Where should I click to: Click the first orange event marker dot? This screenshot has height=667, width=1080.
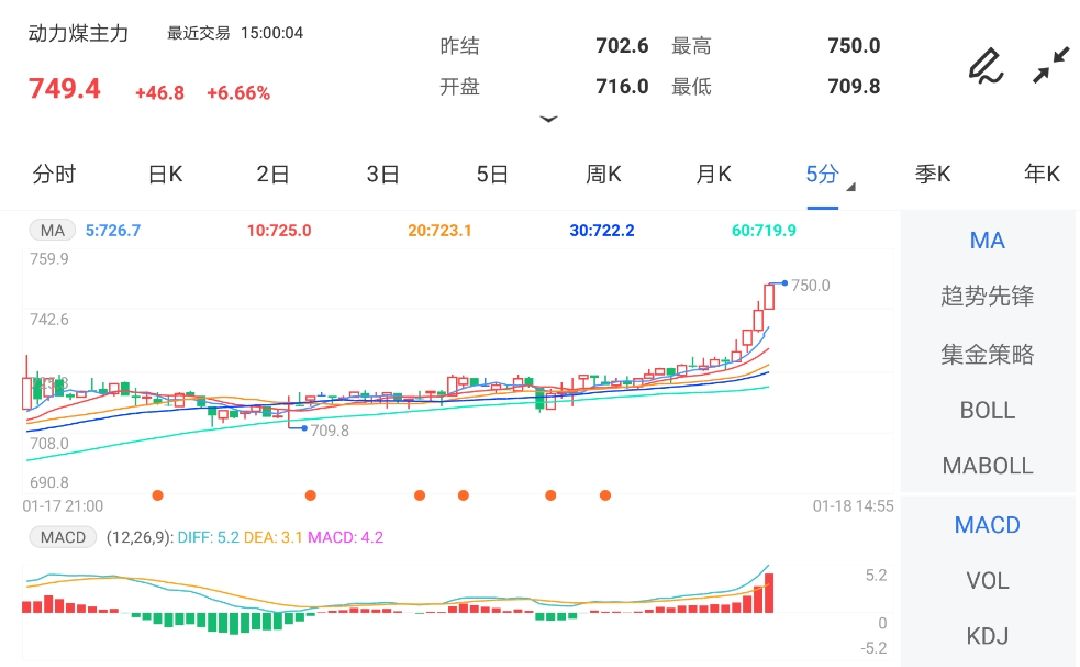pos(158,495)
